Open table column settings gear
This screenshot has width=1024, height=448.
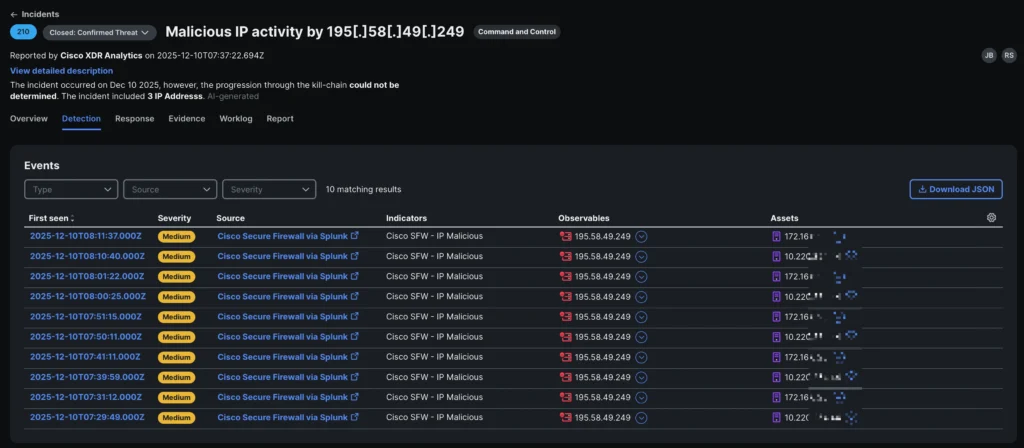[x=991, y=217]
